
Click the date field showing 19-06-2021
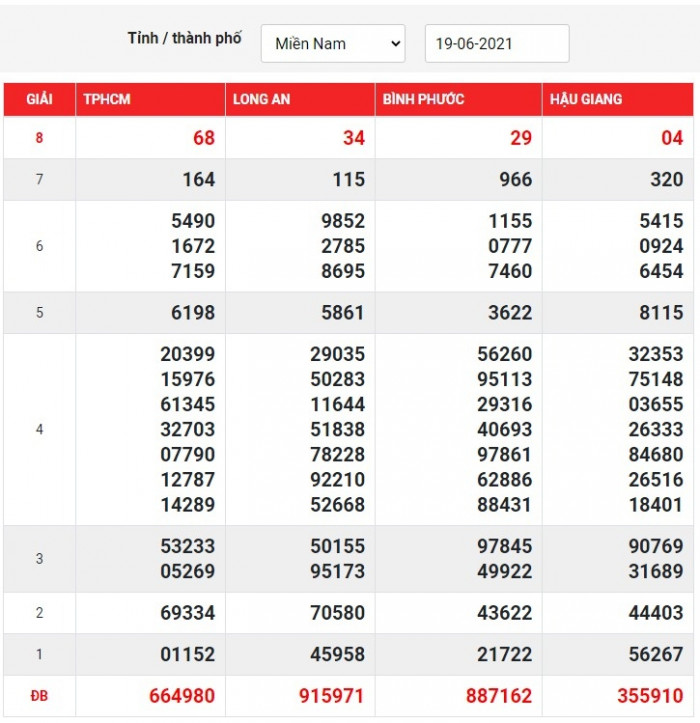coord(497,44)
